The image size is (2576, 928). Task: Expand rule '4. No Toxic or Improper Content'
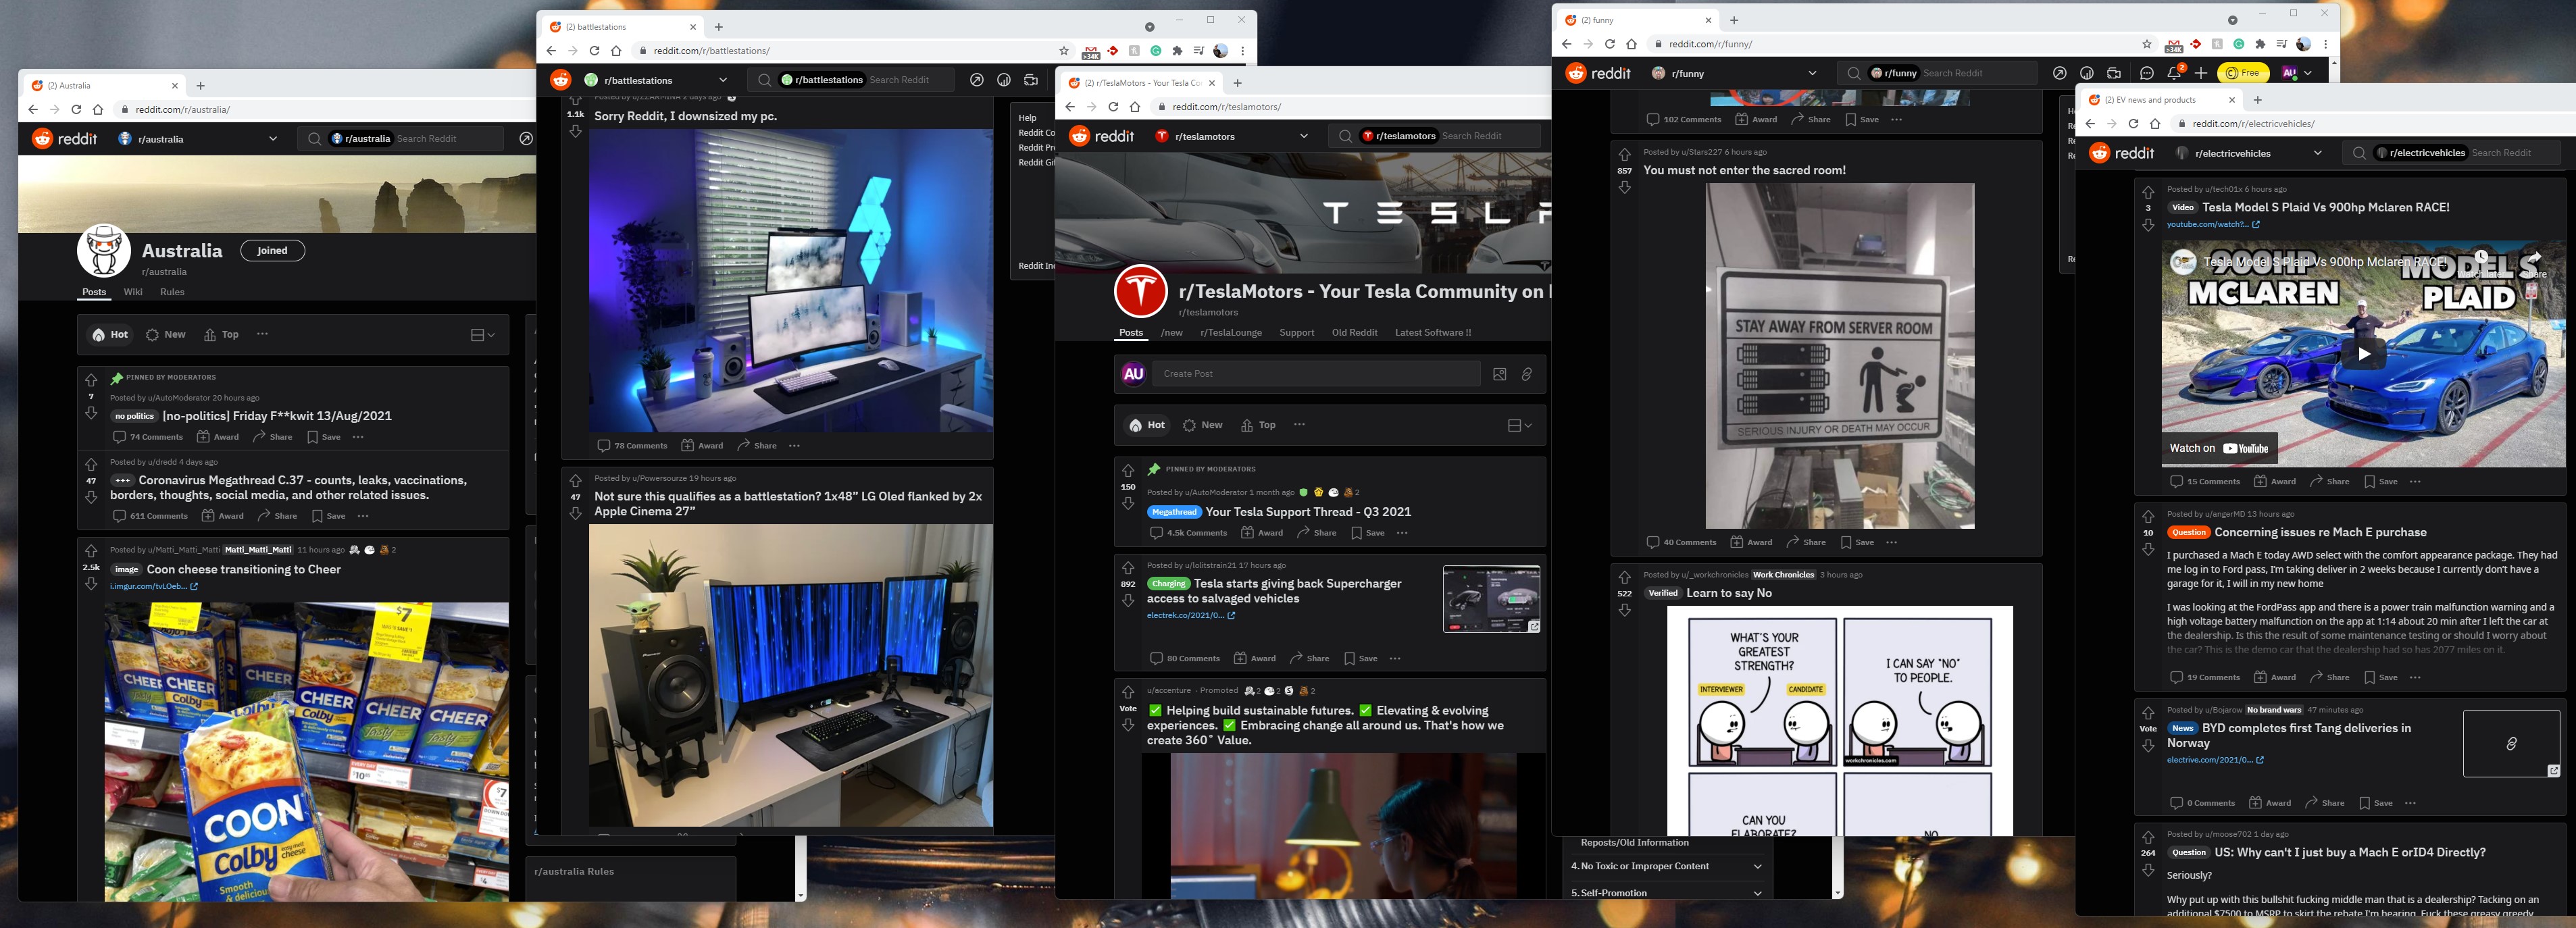coord(1667,866)
